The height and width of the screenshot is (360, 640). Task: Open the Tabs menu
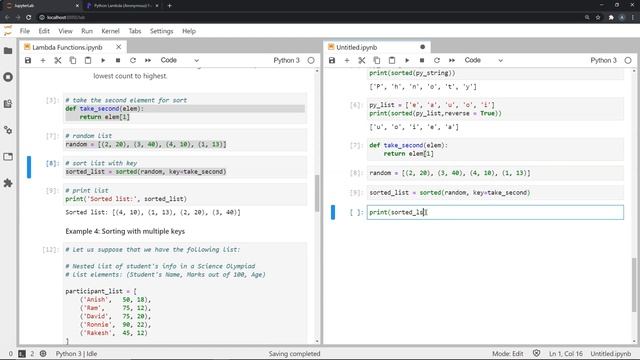[x=135, y=31]
